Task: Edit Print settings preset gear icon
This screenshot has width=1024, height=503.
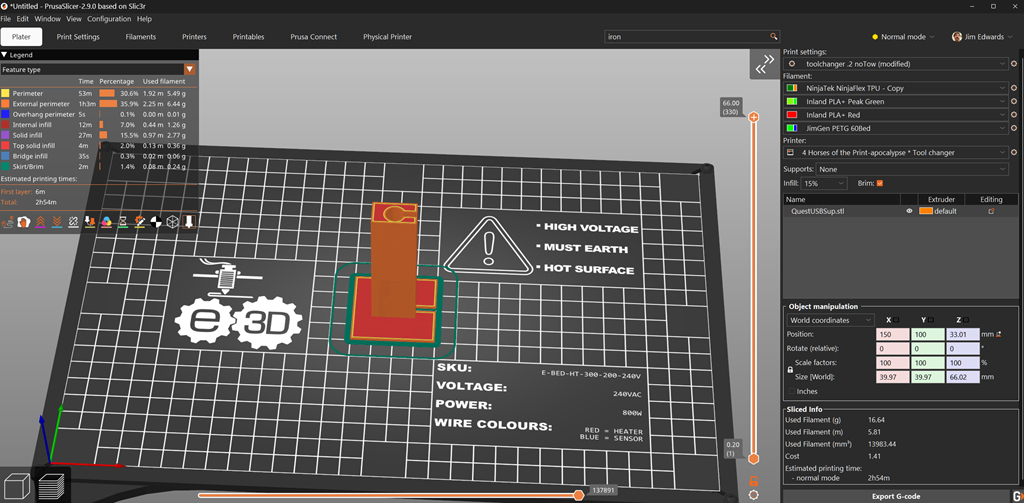Action: (1014, 64)
